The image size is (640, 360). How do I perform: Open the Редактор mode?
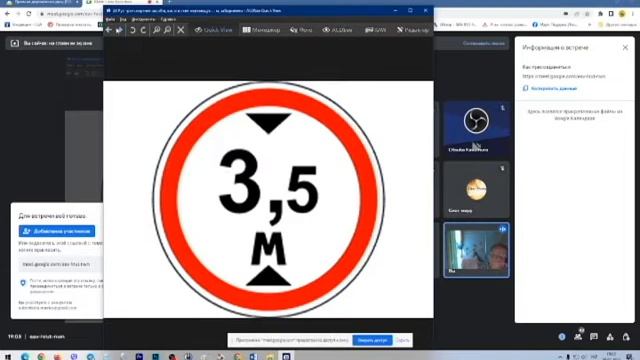click(x=413, y=30)
